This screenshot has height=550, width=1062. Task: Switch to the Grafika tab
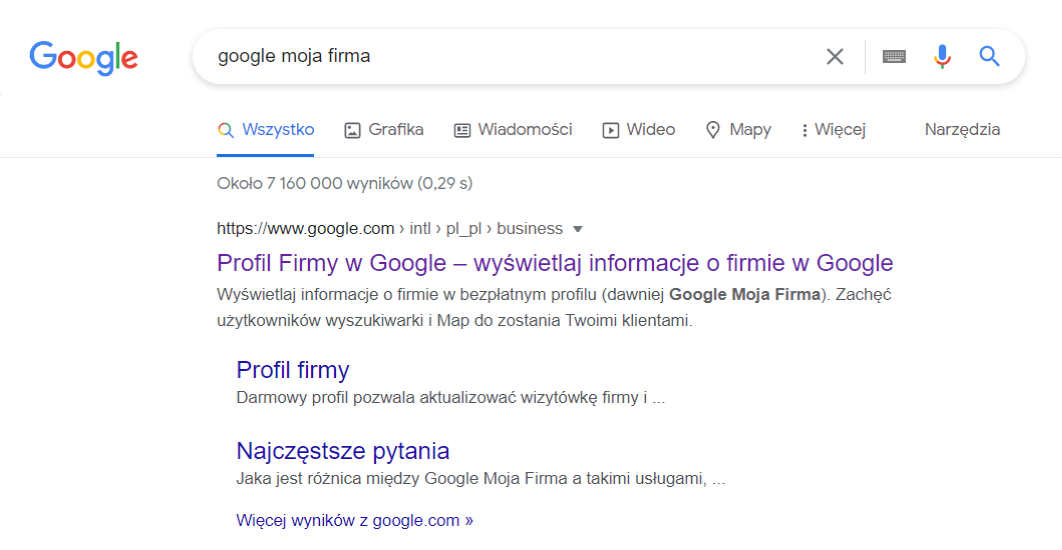click(x=384, y=129)
